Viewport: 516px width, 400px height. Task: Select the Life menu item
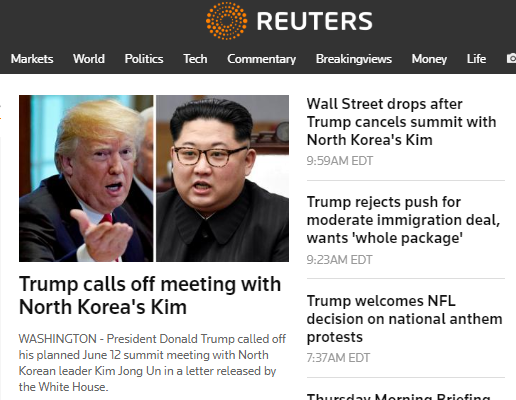pos(476,59)
